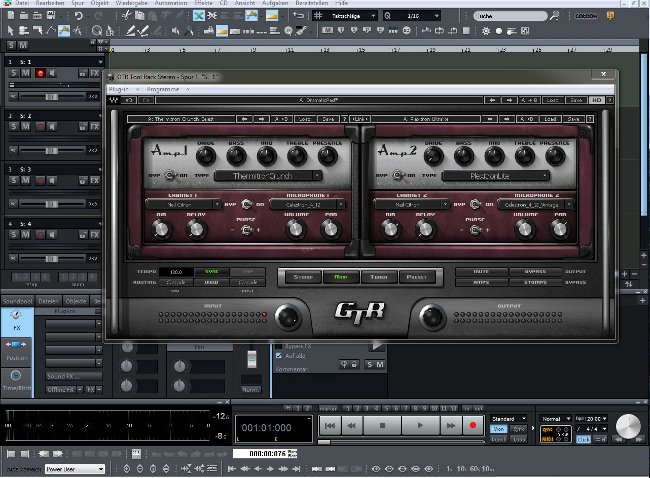Flip the Amp 1 phase switch
The width and height of the screenshot is (650, 478).
pyautogui.click(x=246, y=230)
